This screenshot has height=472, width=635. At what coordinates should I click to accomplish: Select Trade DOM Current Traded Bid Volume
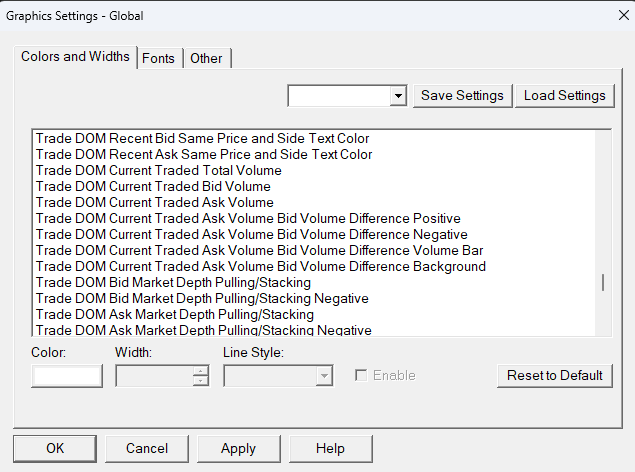(x=153, y=186)
